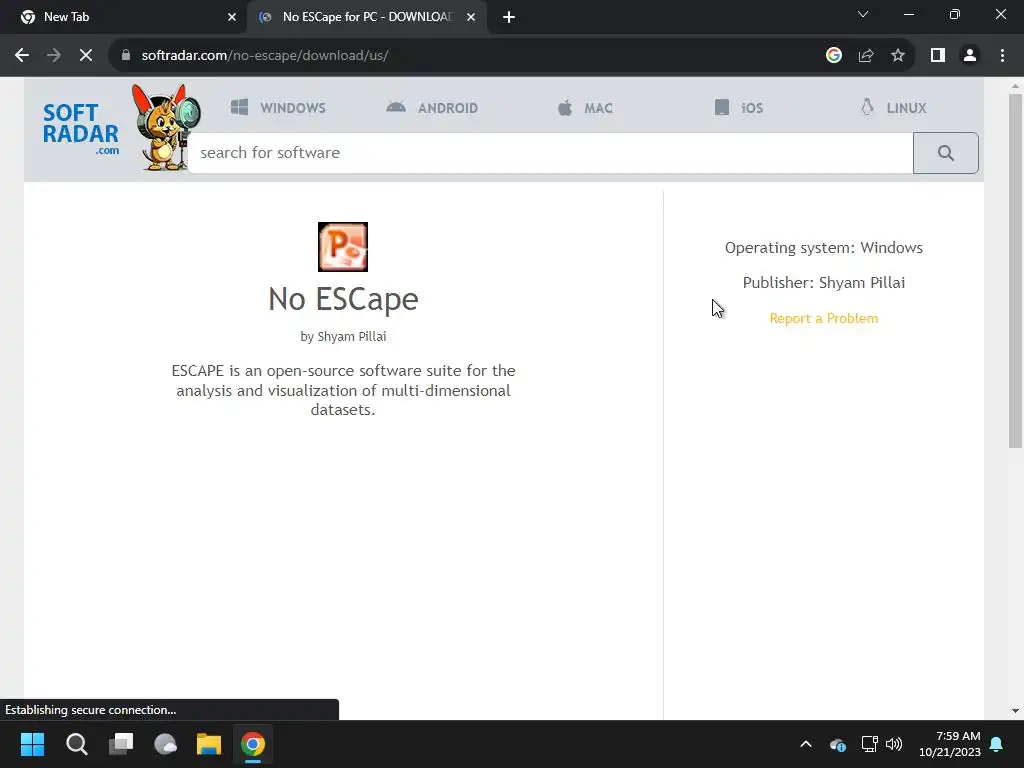This screenshot has width=1024, height=768.
Task: Click 'Publisher: Shyam Pillai' text
Action: 824,282
